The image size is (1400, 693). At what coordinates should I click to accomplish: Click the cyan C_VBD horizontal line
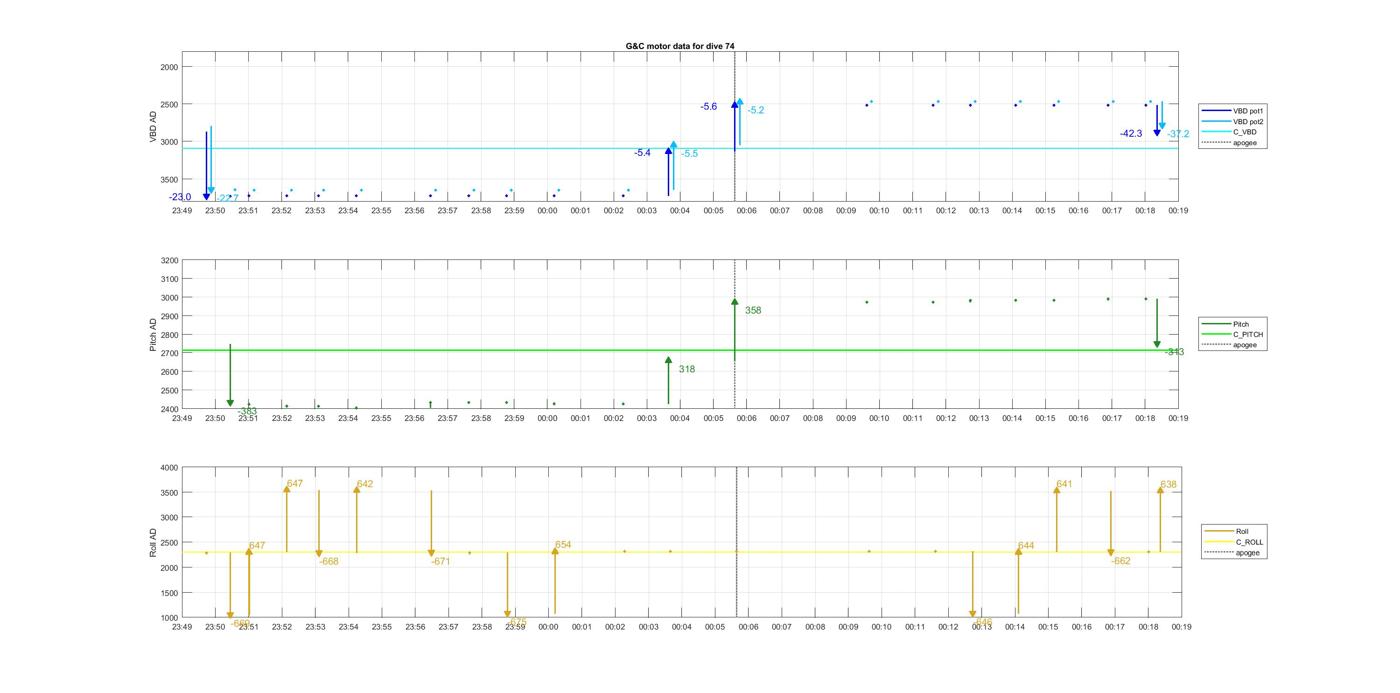pos(680,148)
